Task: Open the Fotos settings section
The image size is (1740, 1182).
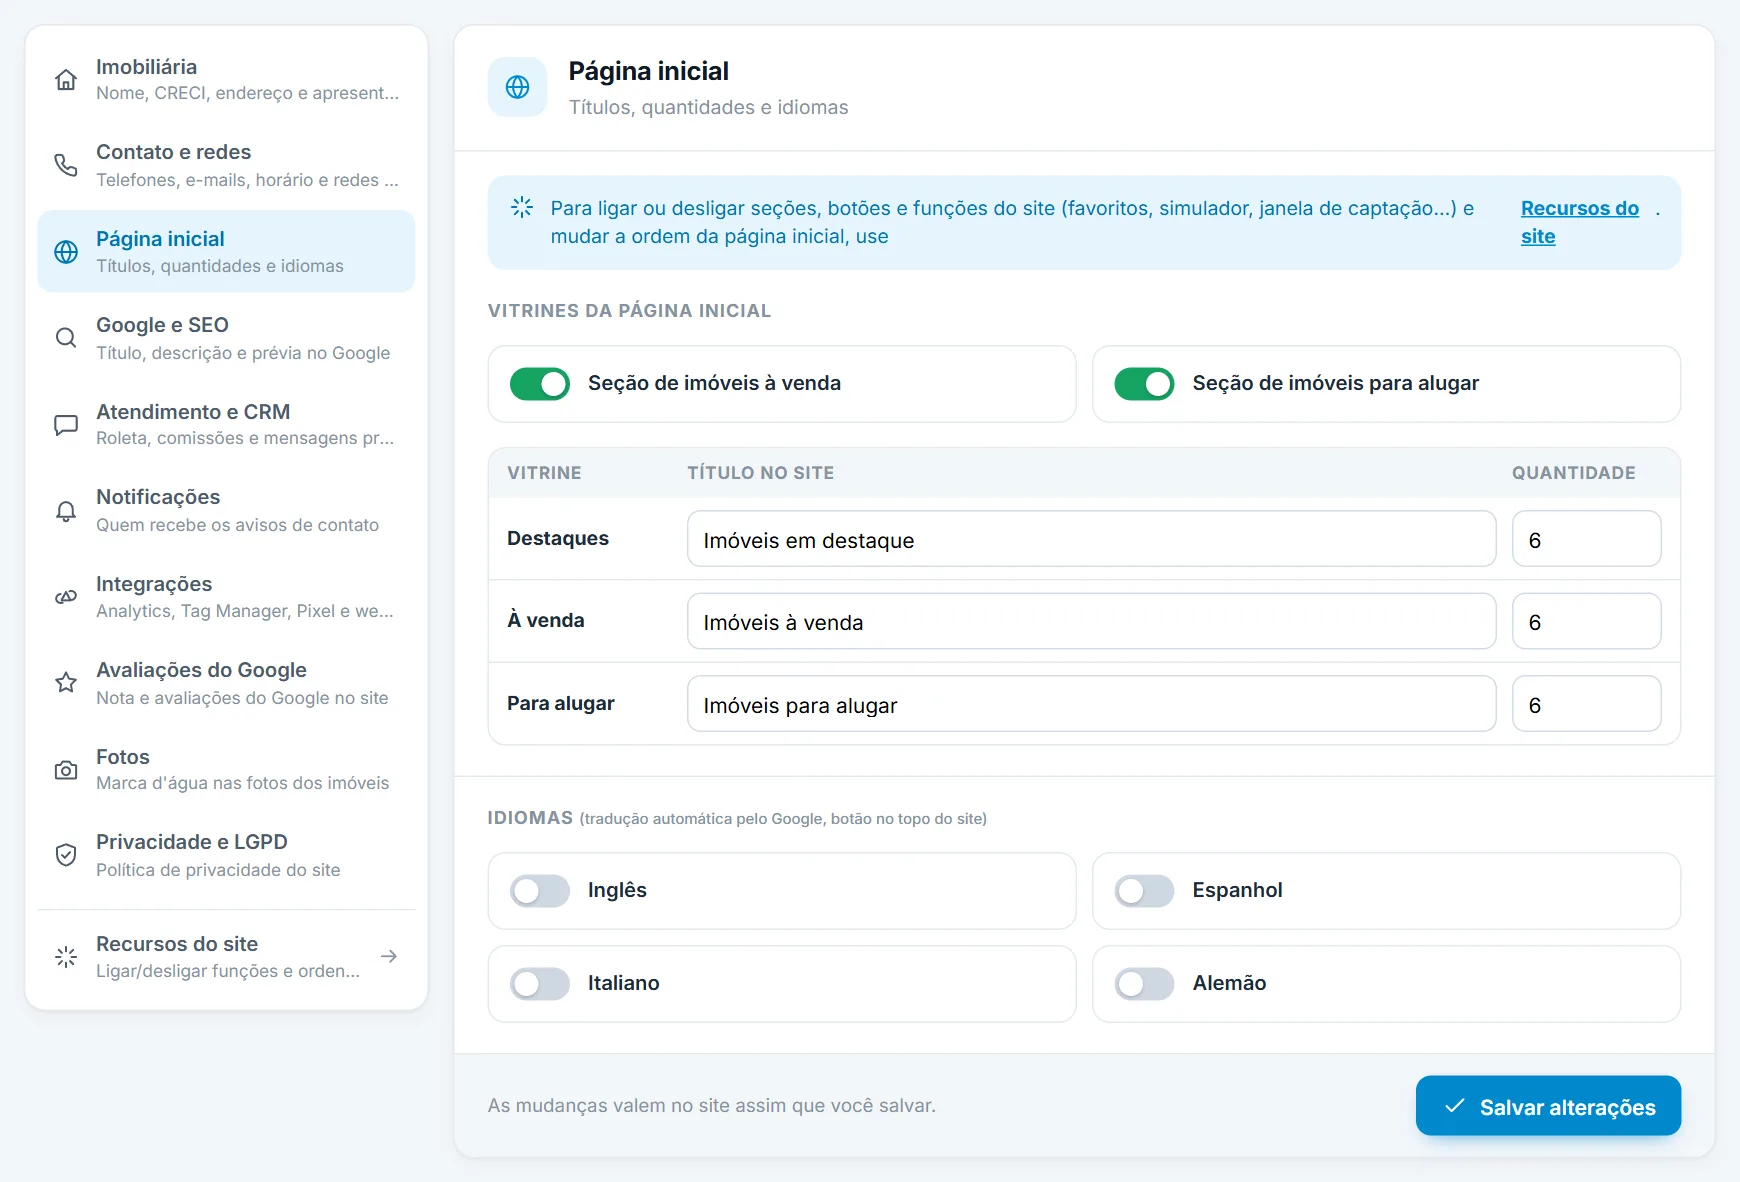Action: [x=226, y=770]
